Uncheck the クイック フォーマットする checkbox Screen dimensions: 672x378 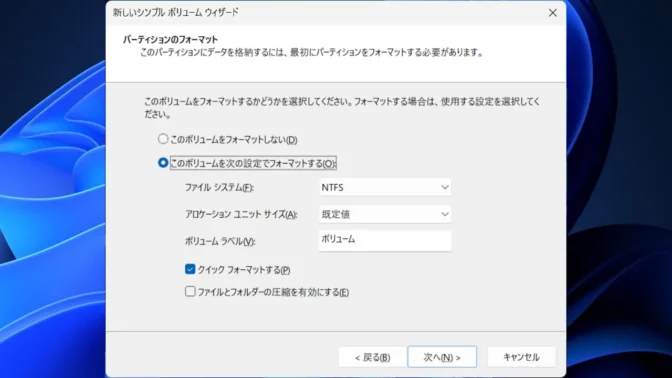click(x=190, y=269)
